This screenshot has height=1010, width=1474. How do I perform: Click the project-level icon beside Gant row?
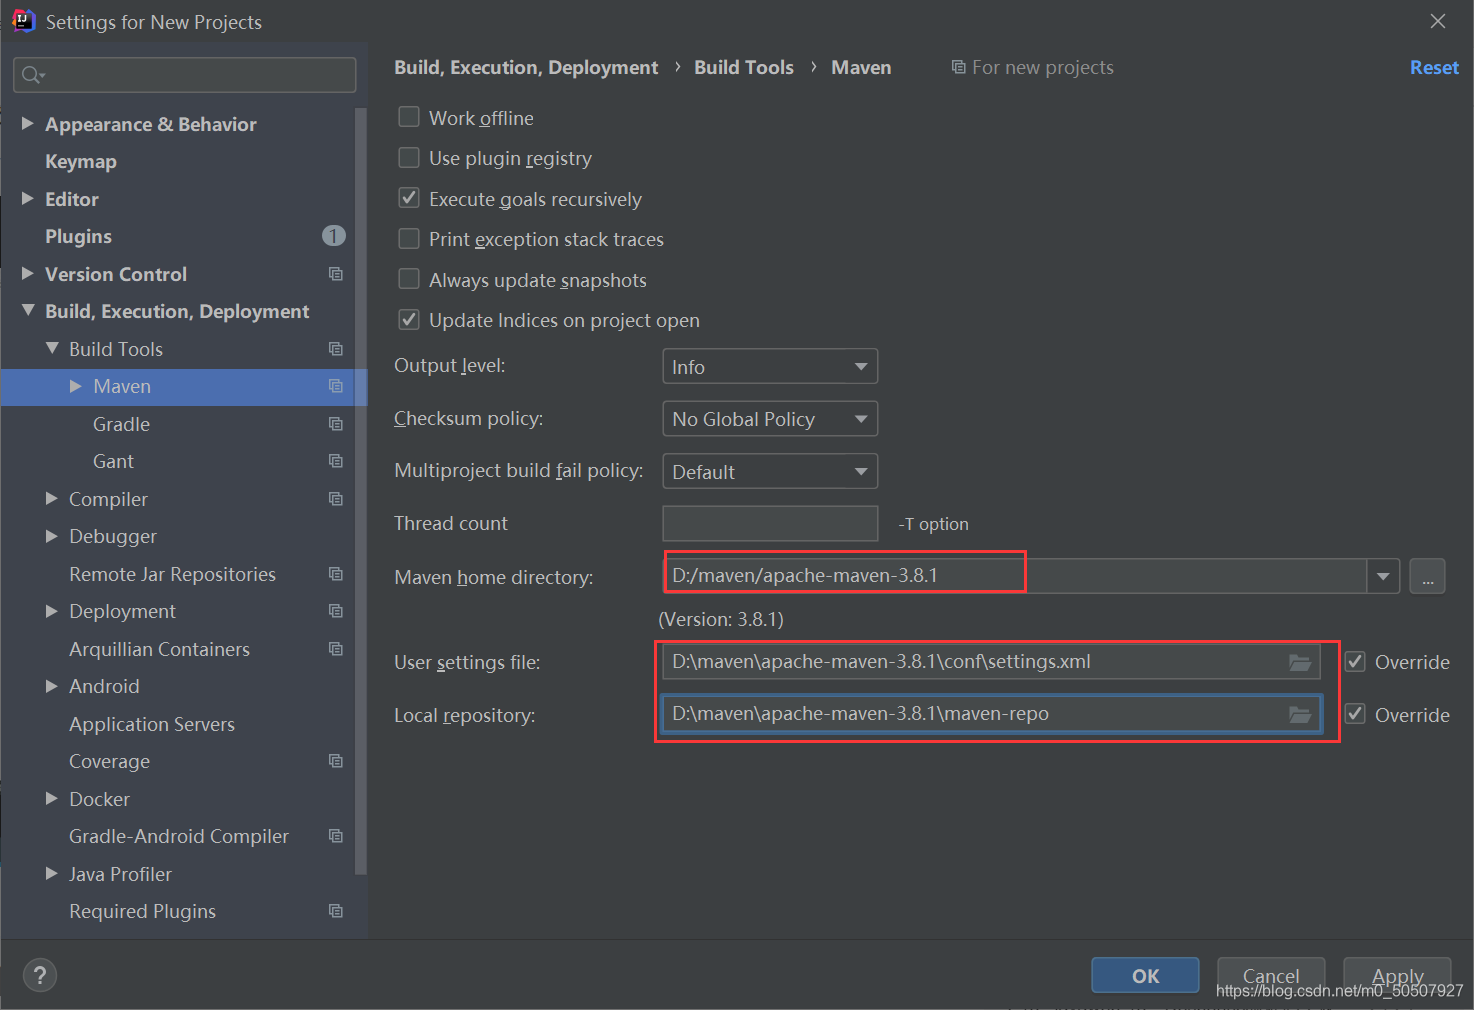point(336,461)
